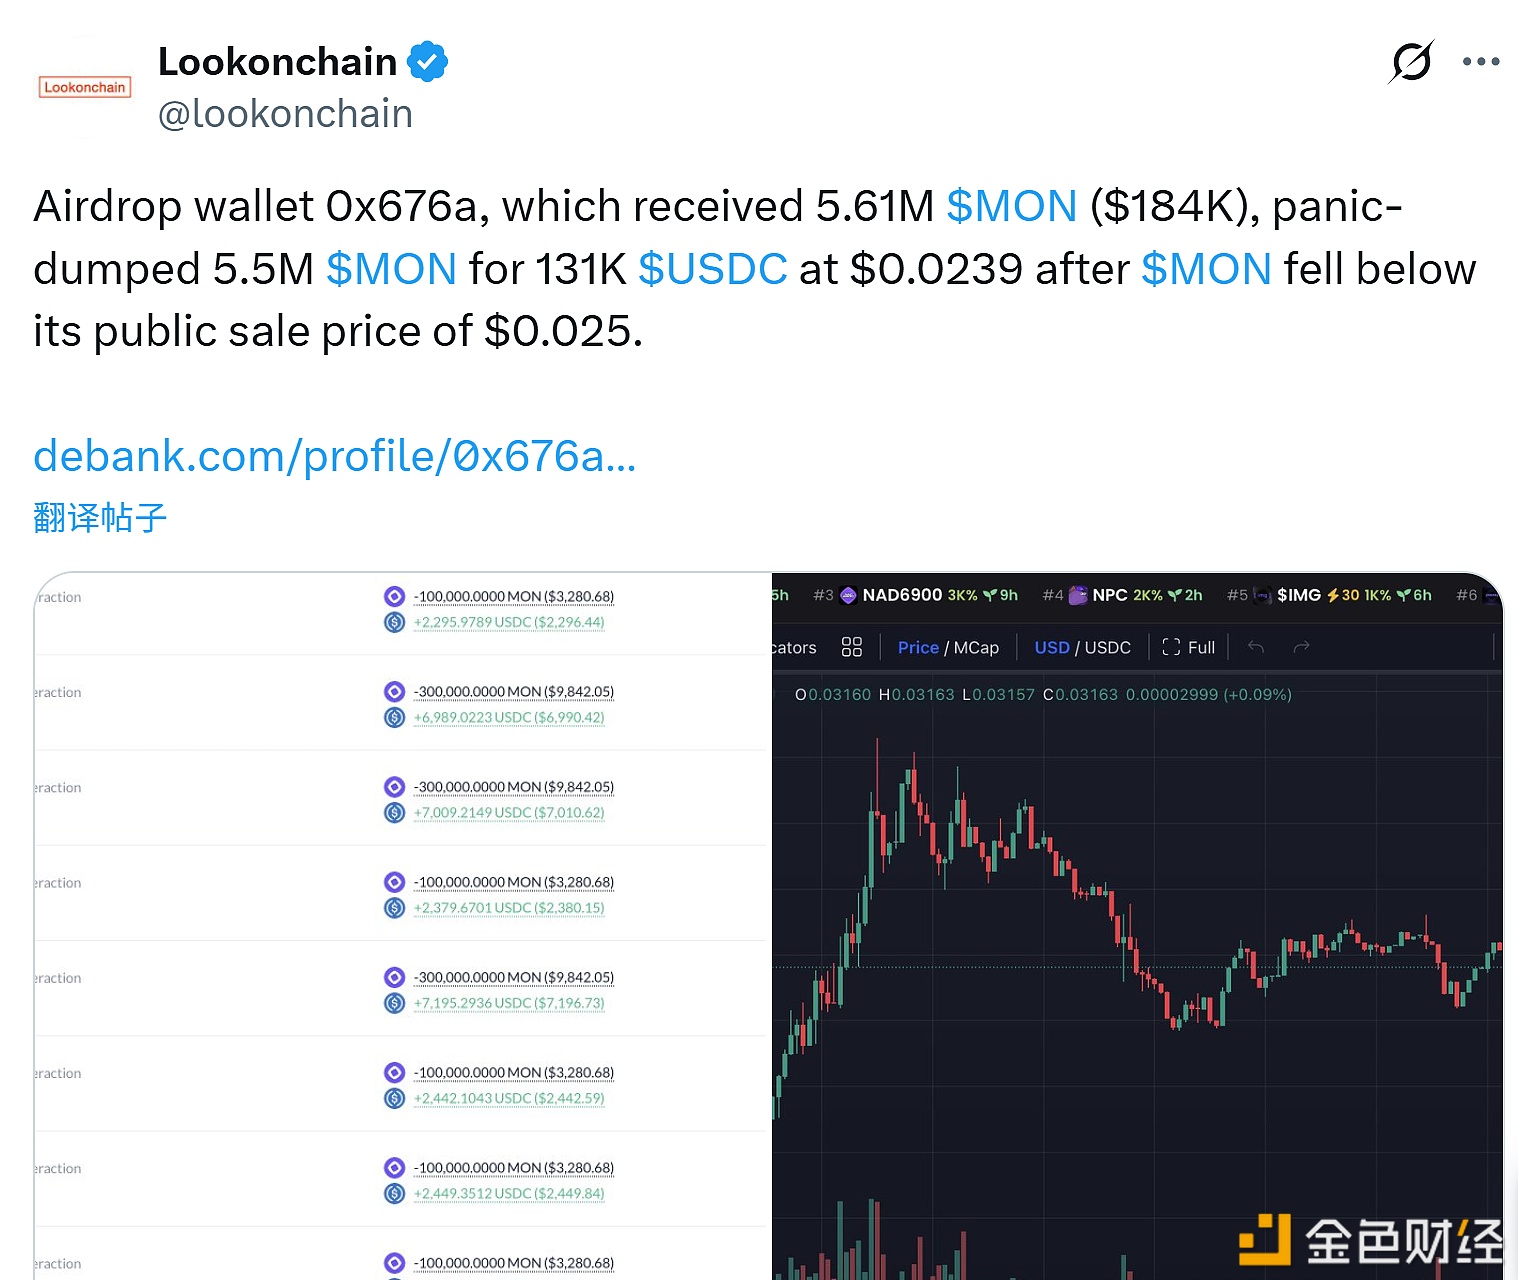1518x1280 pixels.
Task: Click the $MON hyperlink in the tweet text
Action: pyautogui.click(x=1012, y=206)
